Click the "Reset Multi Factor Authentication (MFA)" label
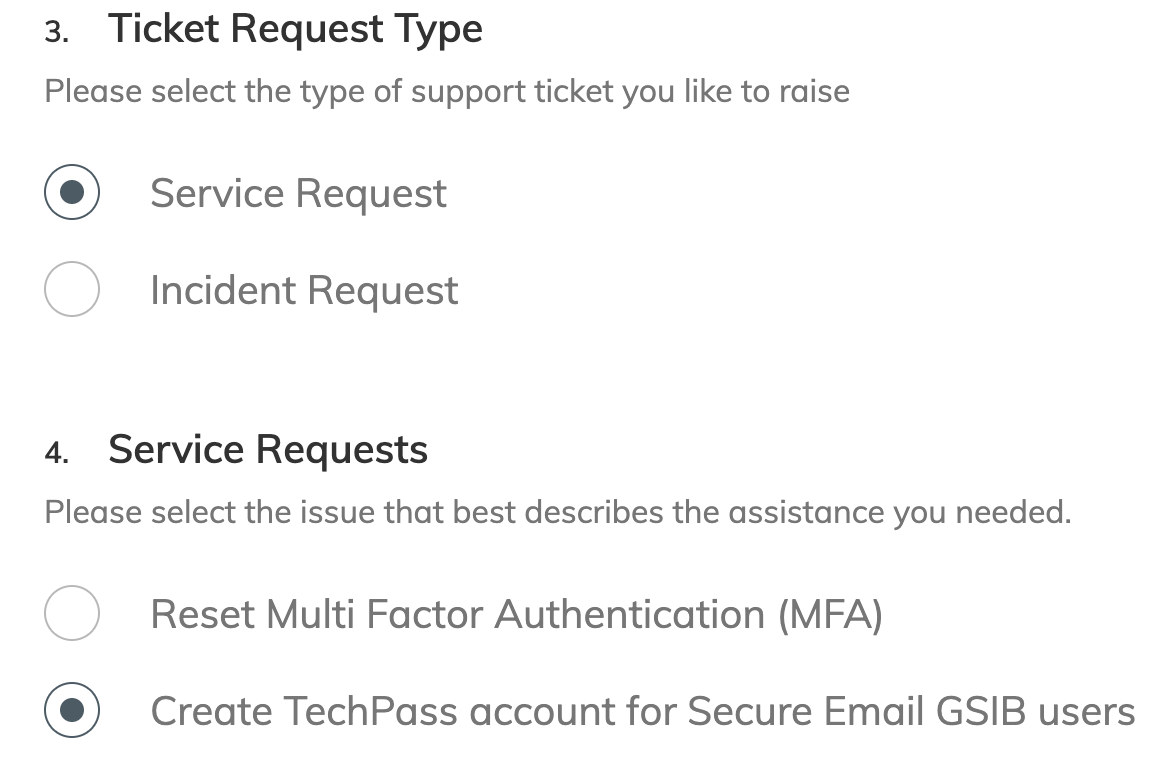The width and height of the screenshot is (1160, 774). click(516, 613)
